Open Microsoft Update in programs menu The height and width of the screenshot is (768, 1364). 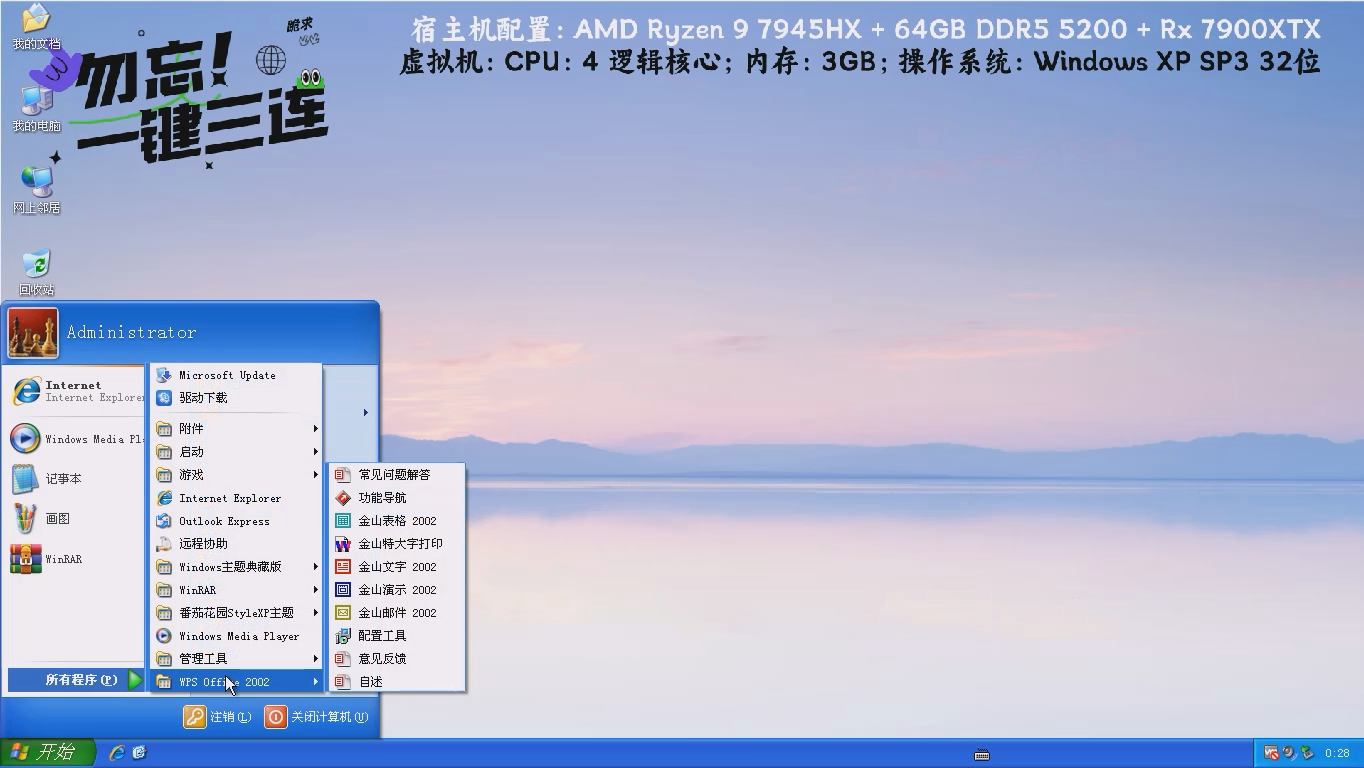[237, 375]
